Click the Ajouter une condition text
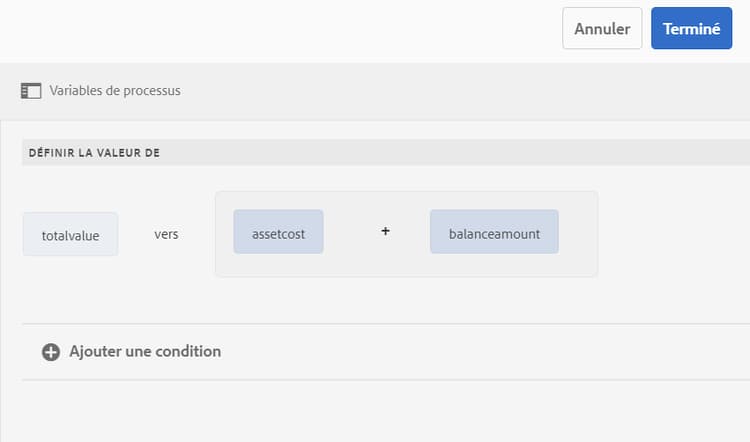The width and height of the screenshot is (750, 442). point(145,352)
